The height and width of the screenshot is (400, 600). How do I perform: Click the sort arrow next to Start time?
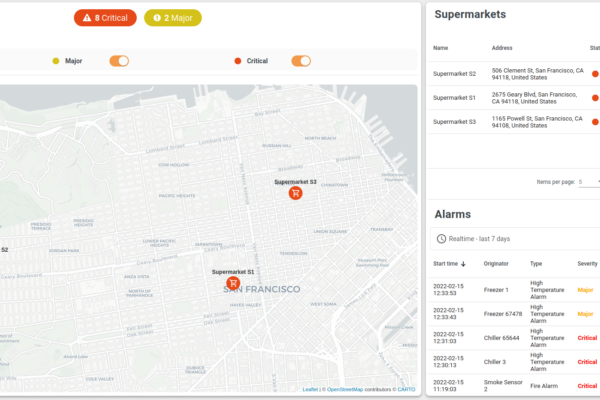[x=463, y=264]
